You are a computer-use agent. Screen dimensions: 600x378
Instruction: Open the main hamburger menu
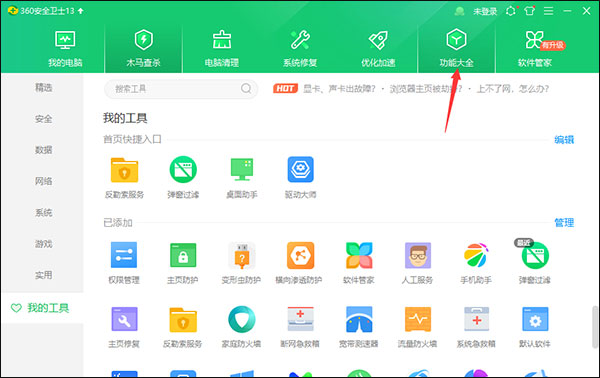548,11
